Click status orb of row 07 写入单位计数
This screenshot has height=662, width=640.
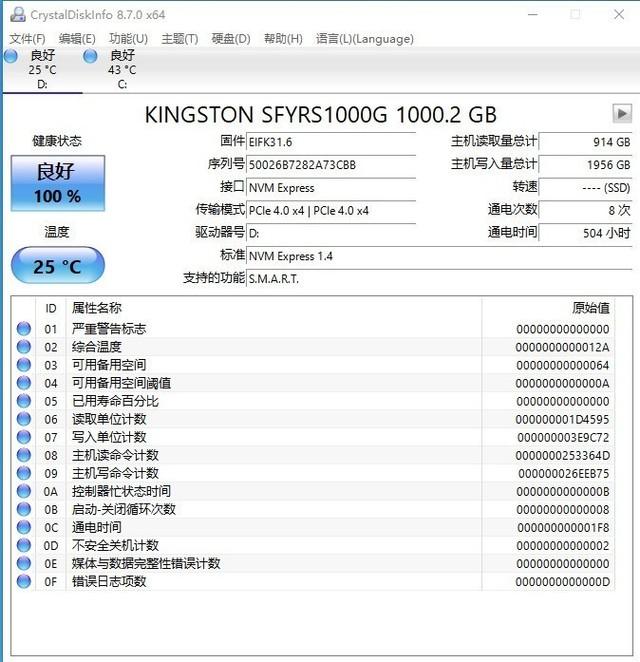pyautogui.click(x=24, y=437)
